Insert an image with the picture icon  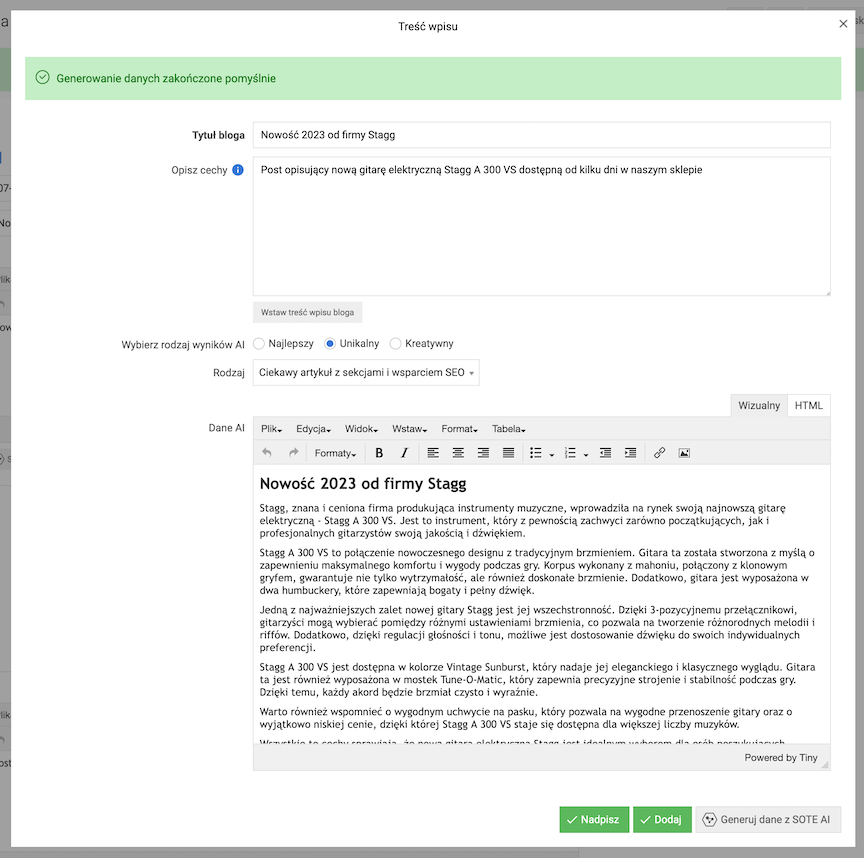pyautogui.click(x=684, y=453)
